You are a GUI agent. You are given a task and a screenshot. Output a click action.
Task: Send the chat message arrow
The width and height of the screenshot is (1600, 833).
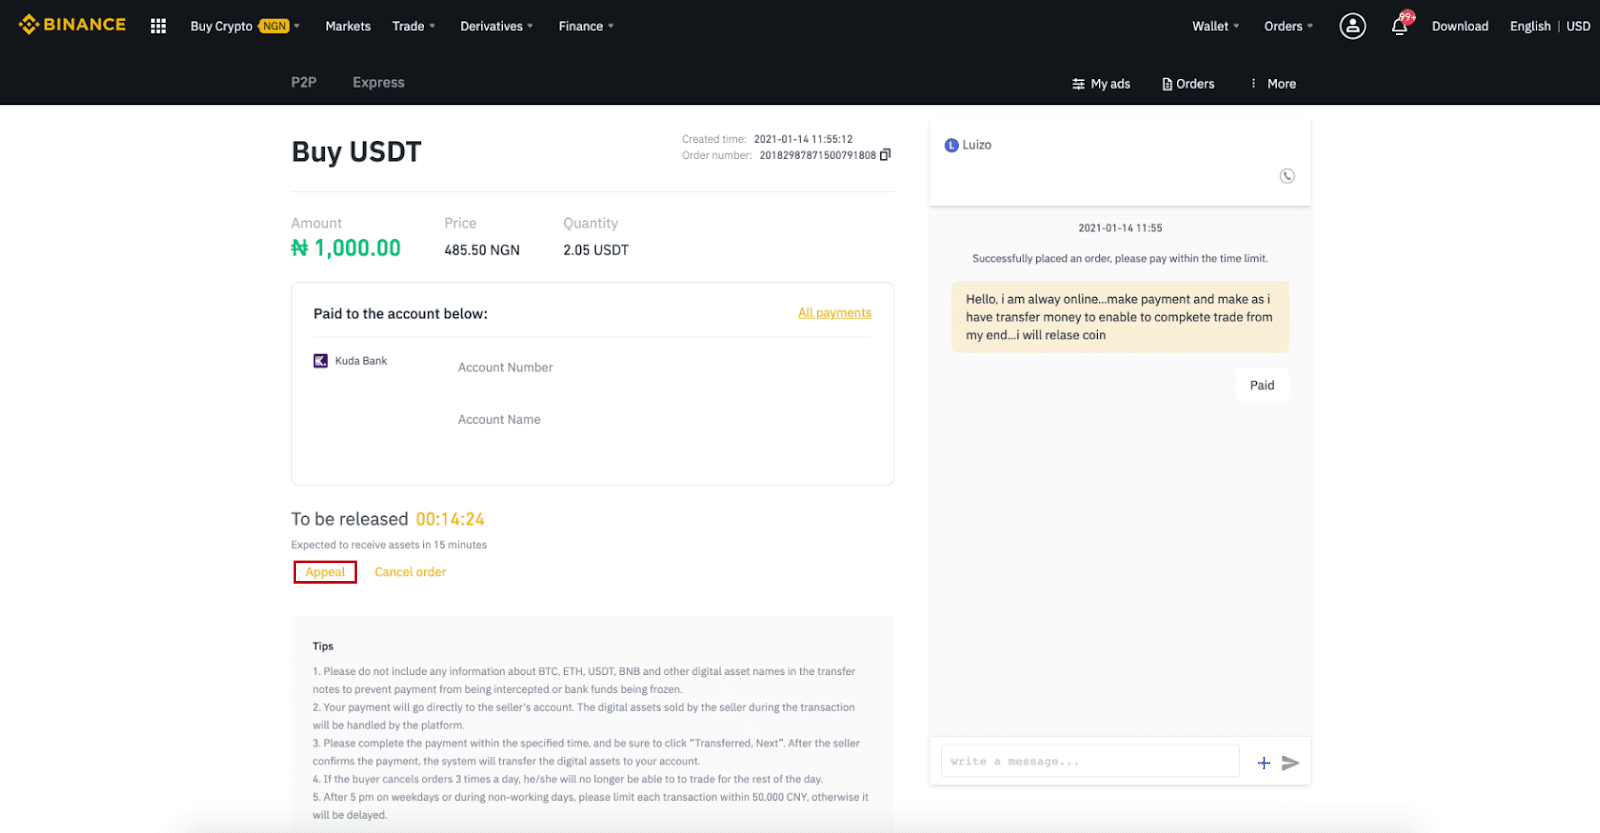click(1290, 763)
